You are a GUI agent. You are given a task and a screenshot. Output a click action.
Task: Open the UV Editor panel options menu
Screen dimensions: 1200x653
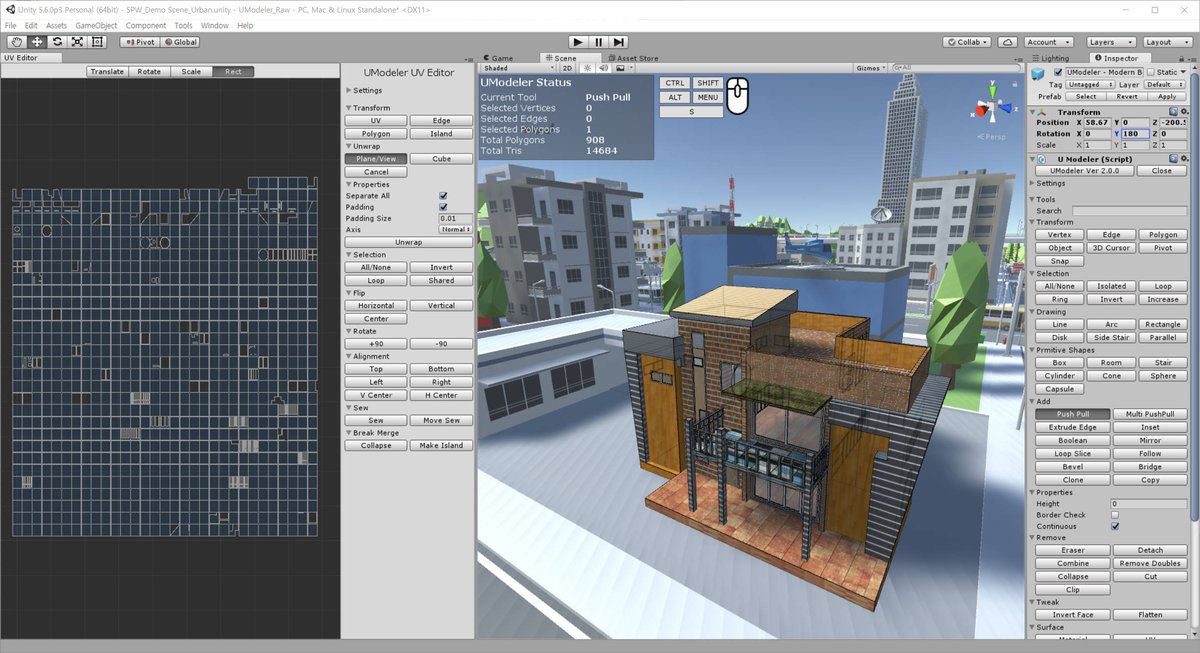(467, 59)
